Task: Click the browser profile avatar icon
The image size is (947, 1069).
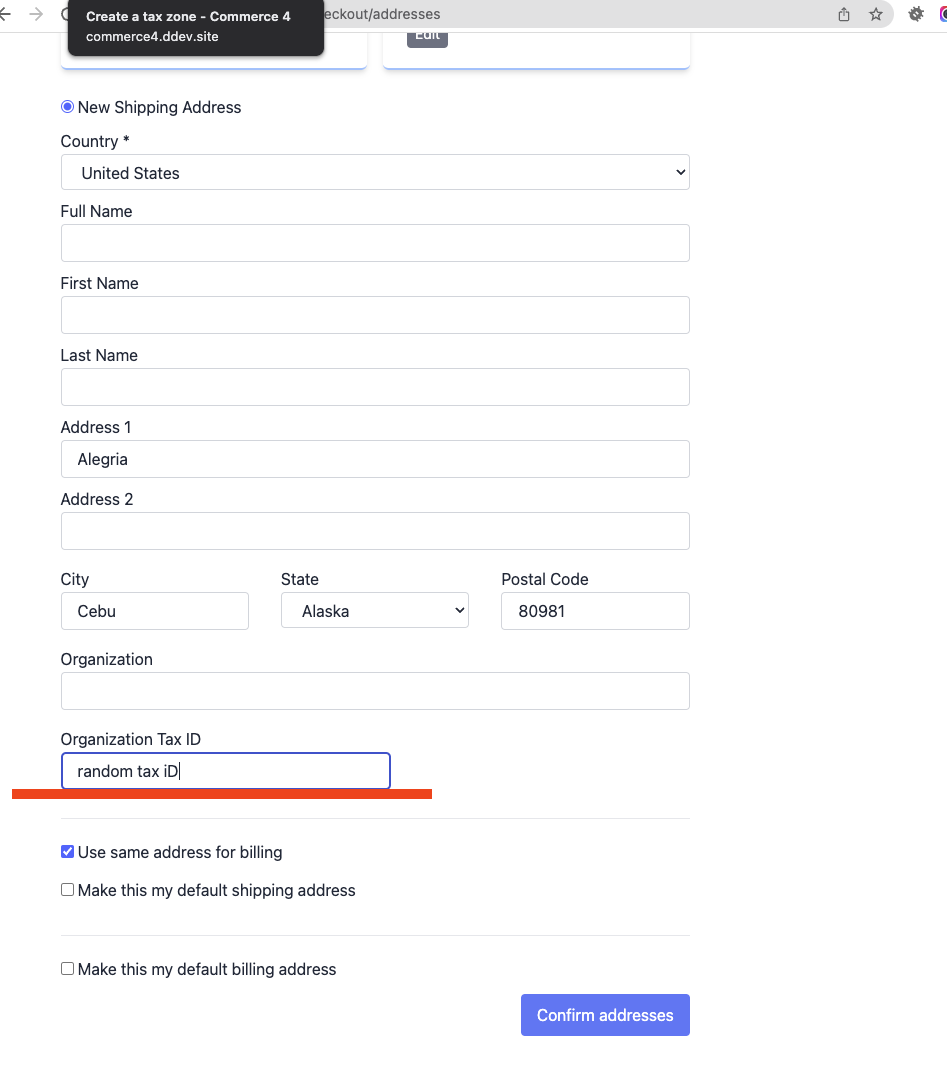Action: click(941, 14)
